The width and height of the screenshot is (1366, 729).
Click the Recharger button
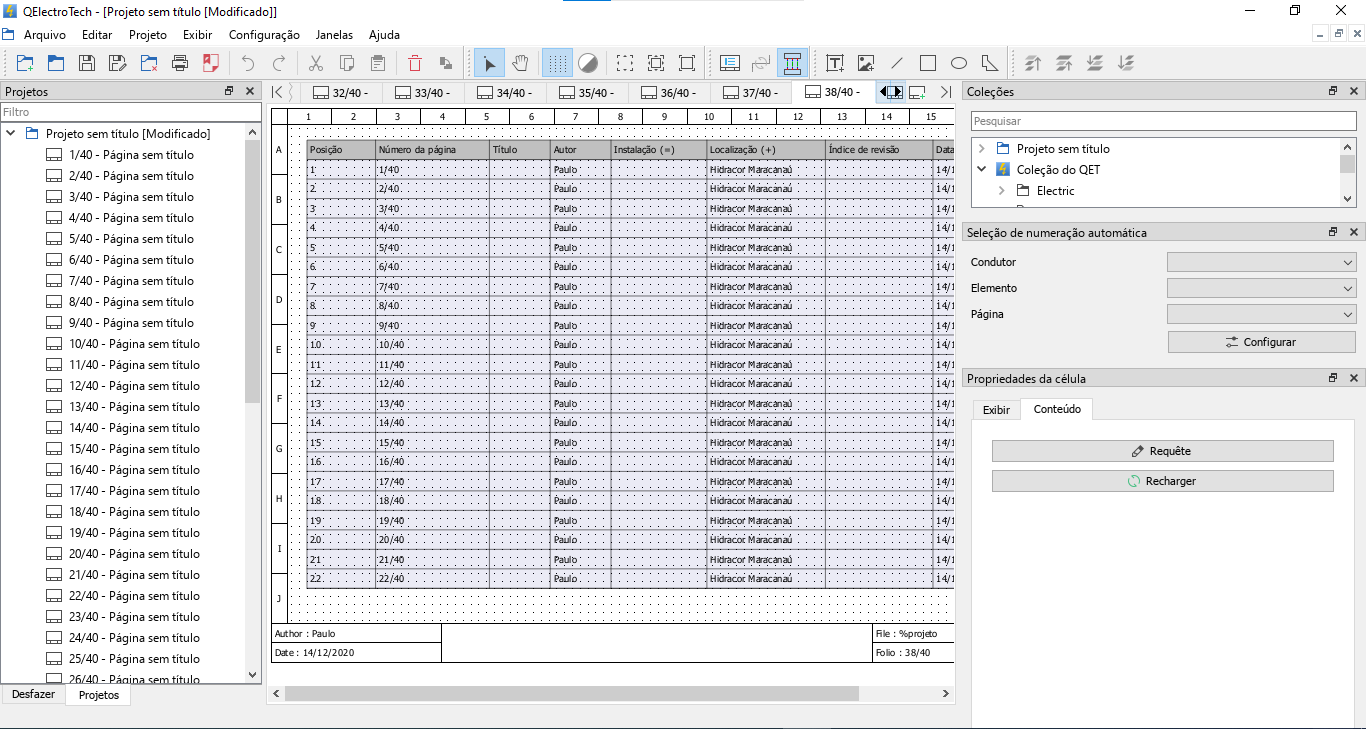(x=1162, y=481)
